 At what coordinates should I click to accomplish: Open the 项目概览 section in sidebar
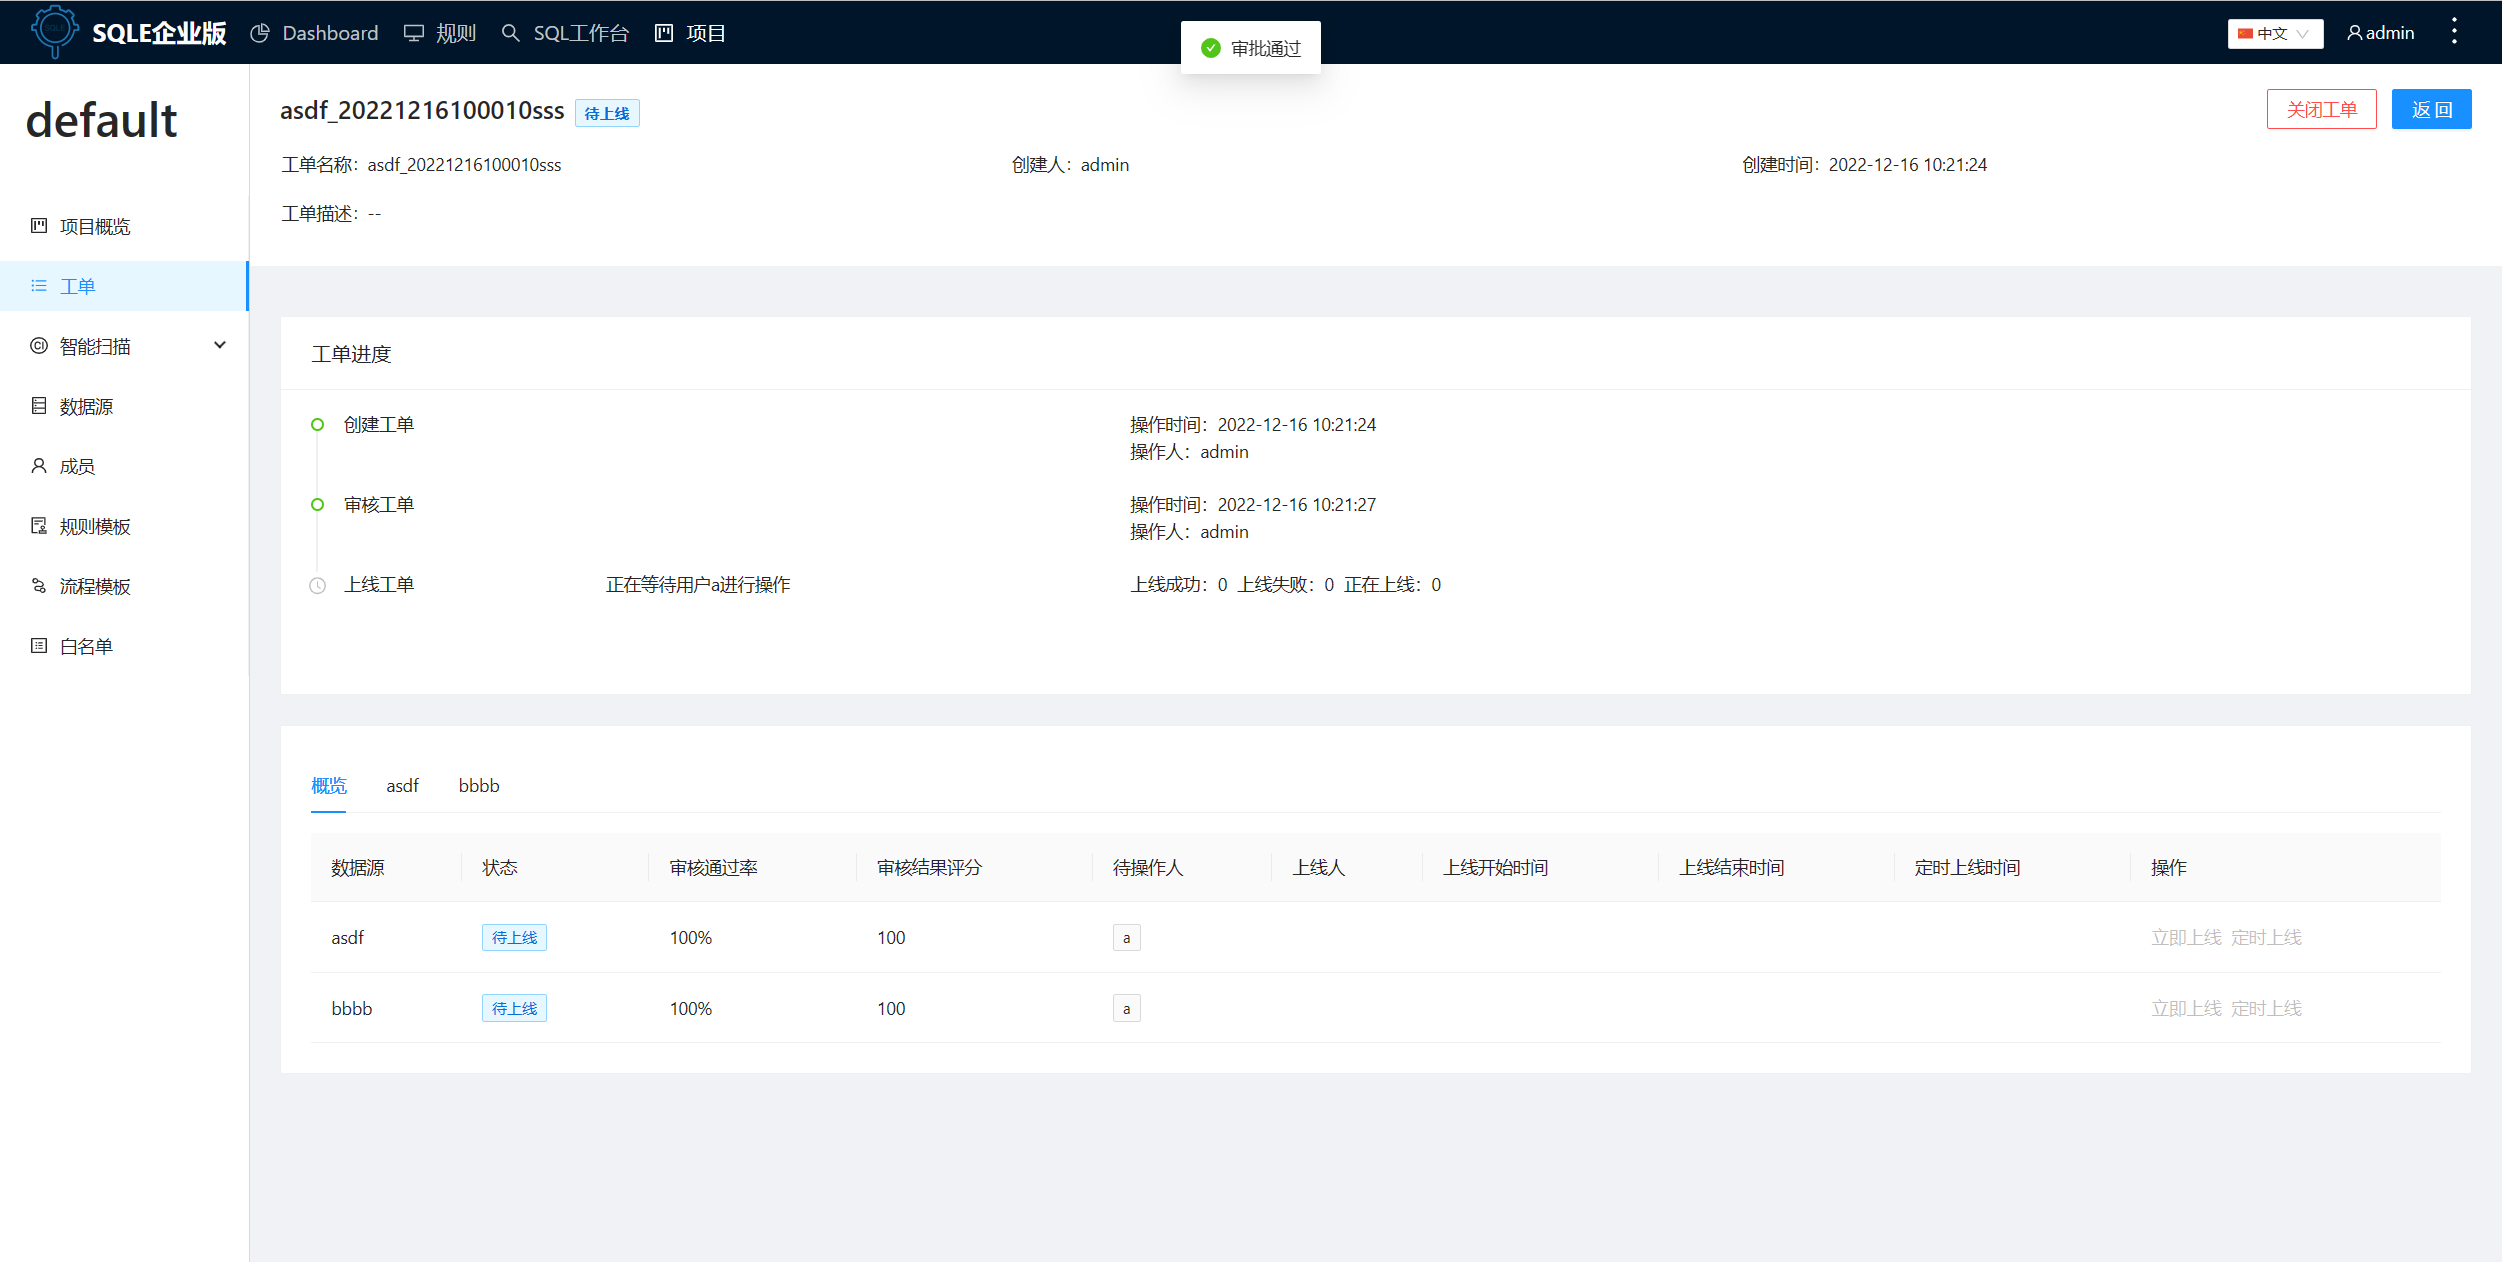[96, 226]
